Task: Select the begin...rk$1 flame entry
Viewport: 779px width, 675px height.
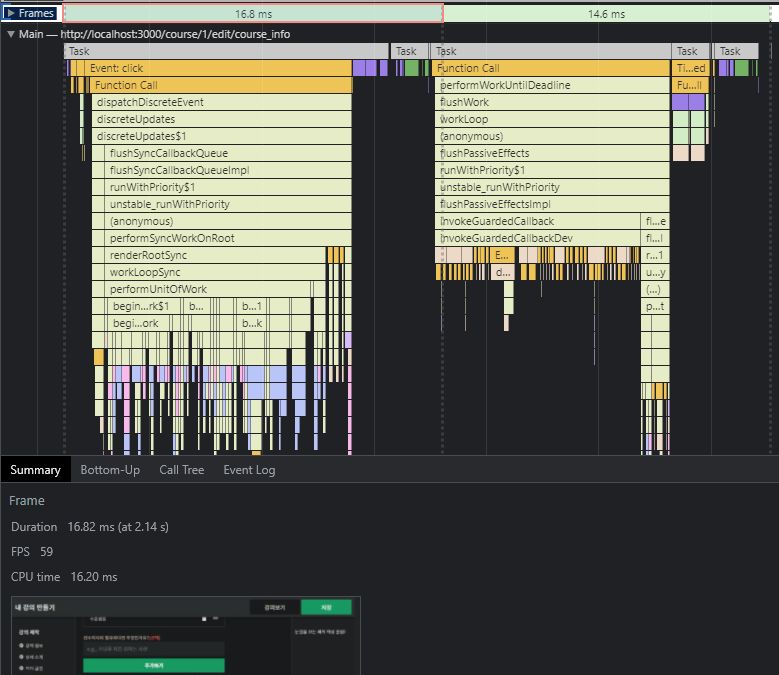Action: pos(145,306)
